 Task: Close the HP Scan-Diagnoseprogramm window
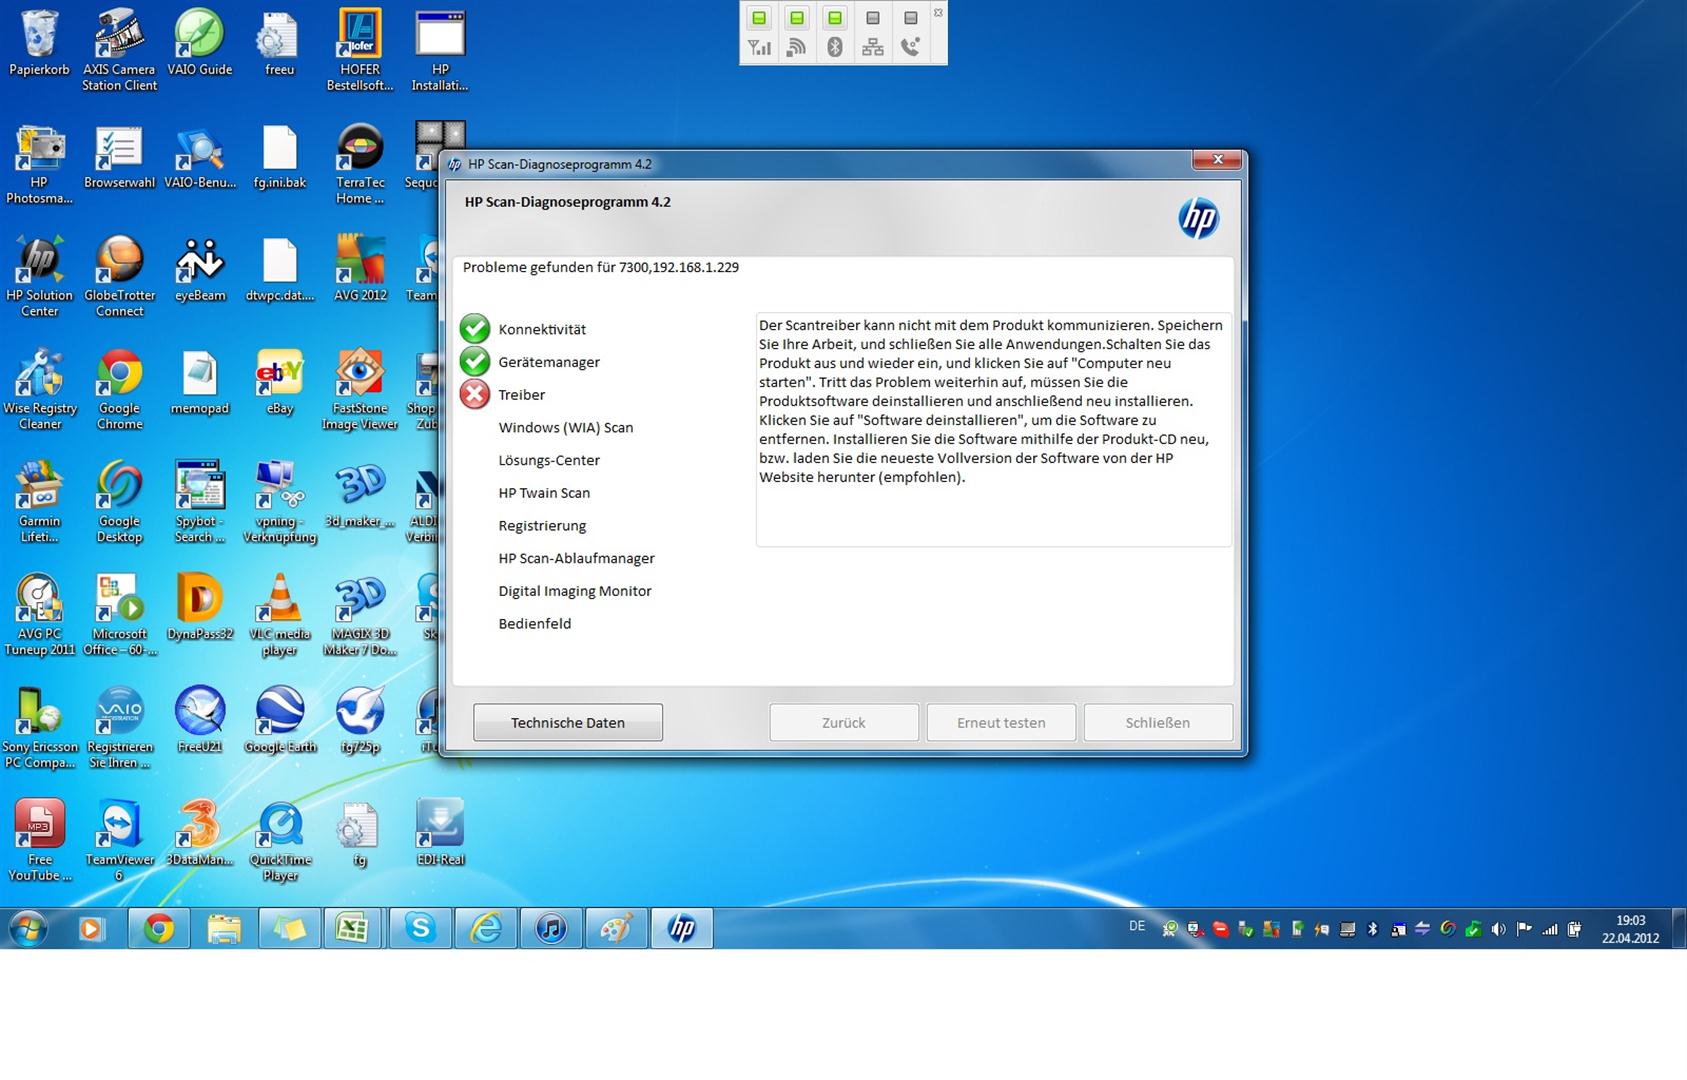(x=1217, y=160)
